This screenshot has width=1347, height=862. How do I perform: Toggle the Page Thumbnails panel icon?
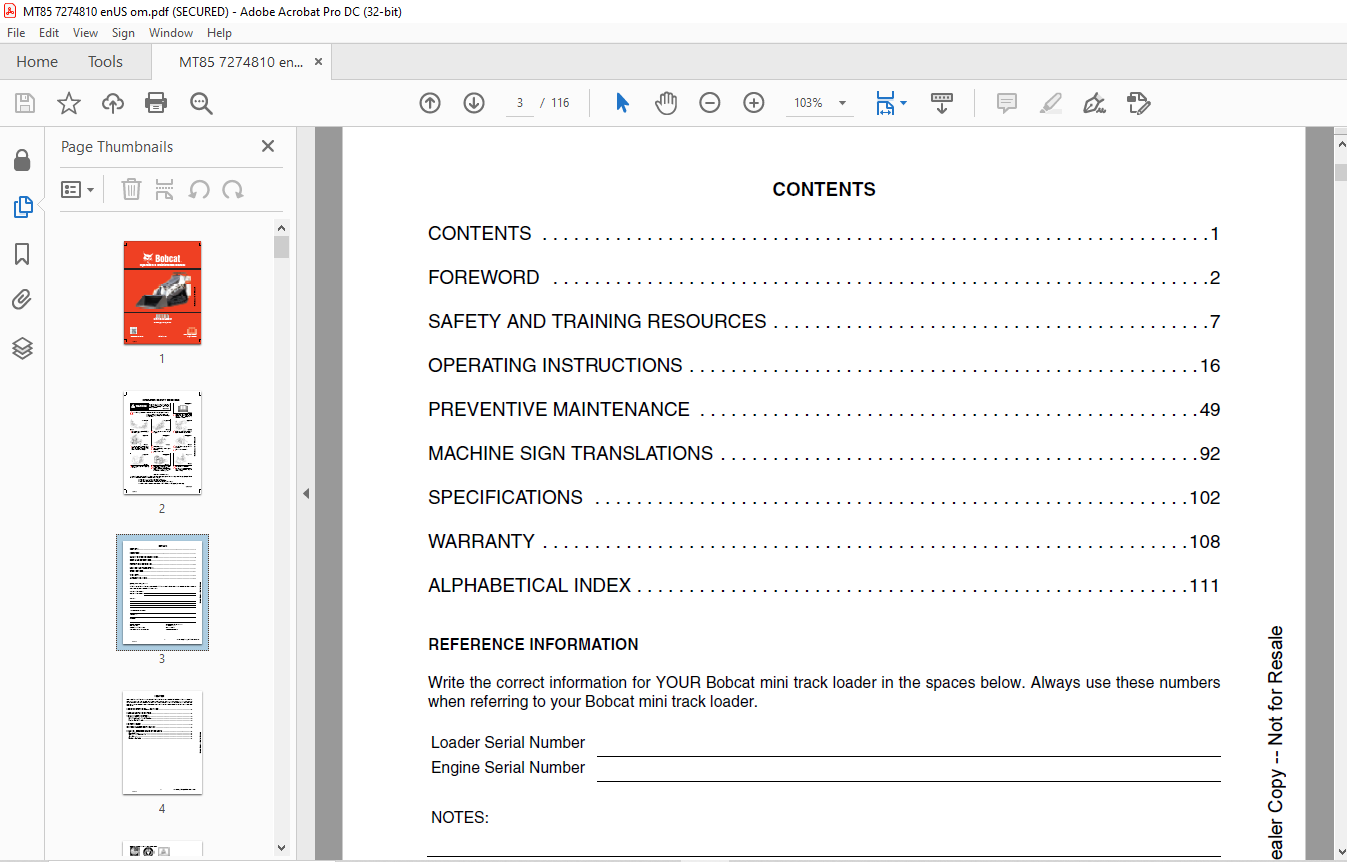(22, 207)
